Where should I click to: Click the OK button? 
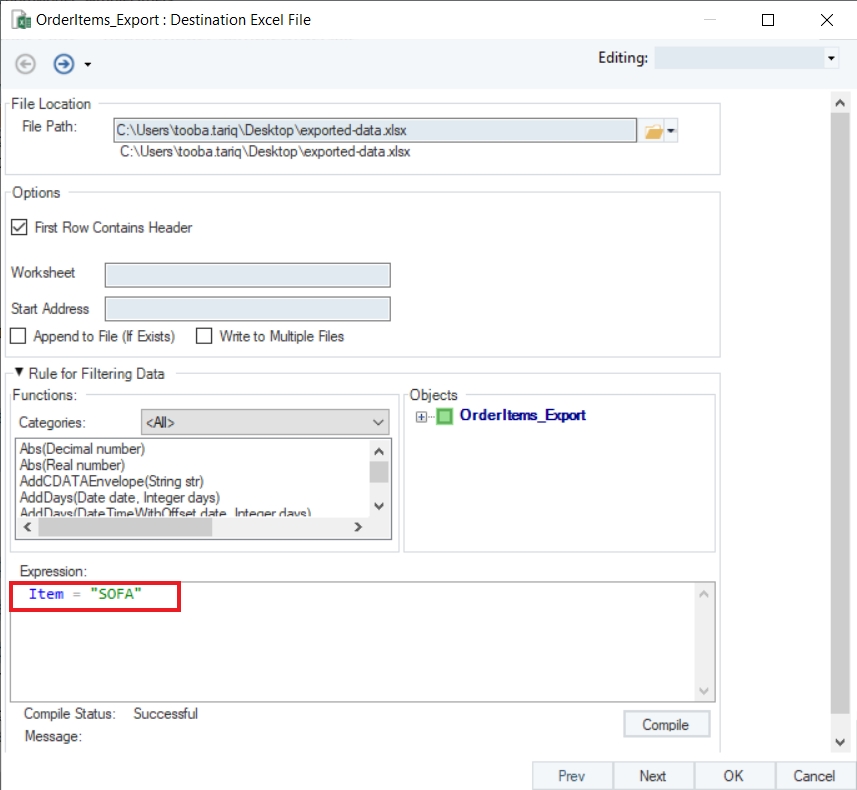[x=733, y=776]
